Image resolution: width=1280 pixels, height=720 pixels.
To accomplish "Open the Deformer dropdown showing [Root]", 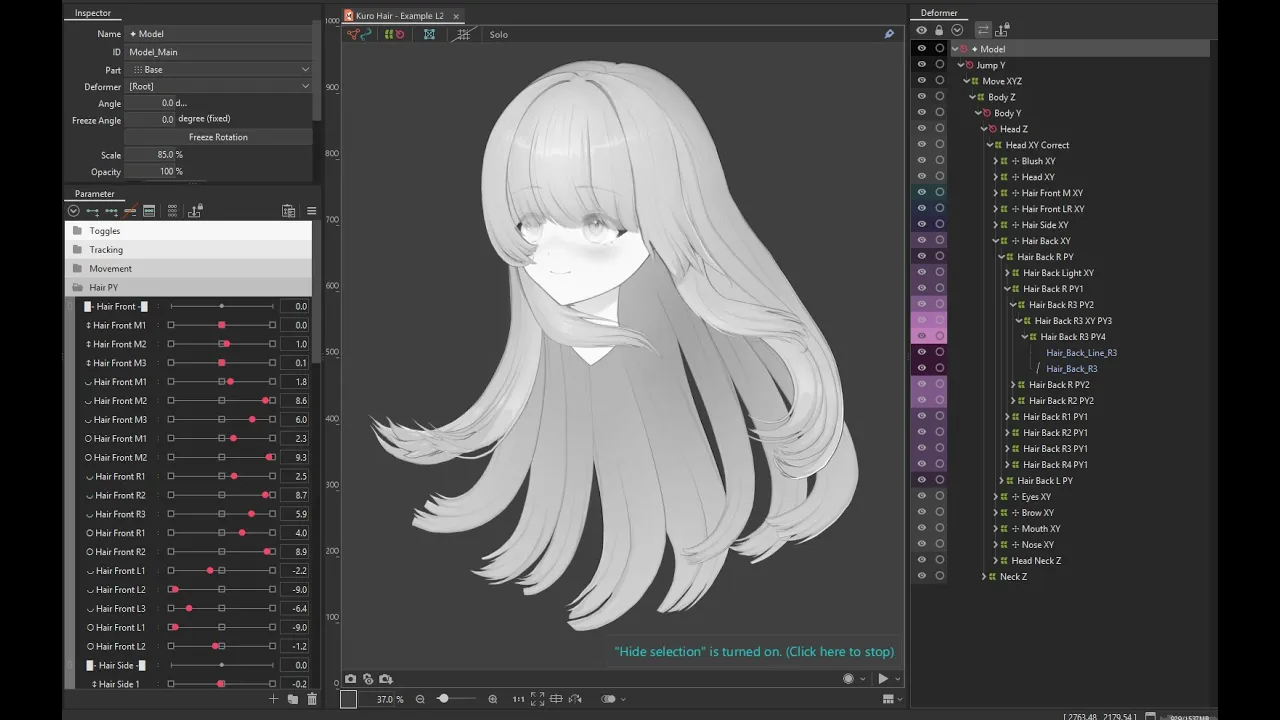I will (x=218, y=87).
